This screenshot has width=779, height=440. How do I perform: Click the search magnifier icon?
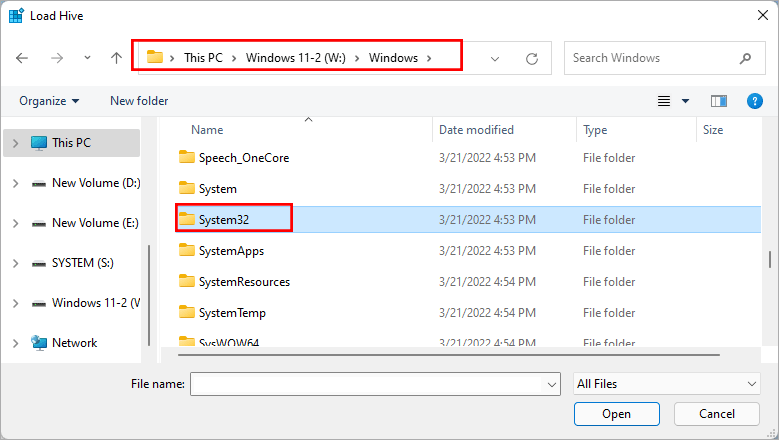(x=745, y=58)
